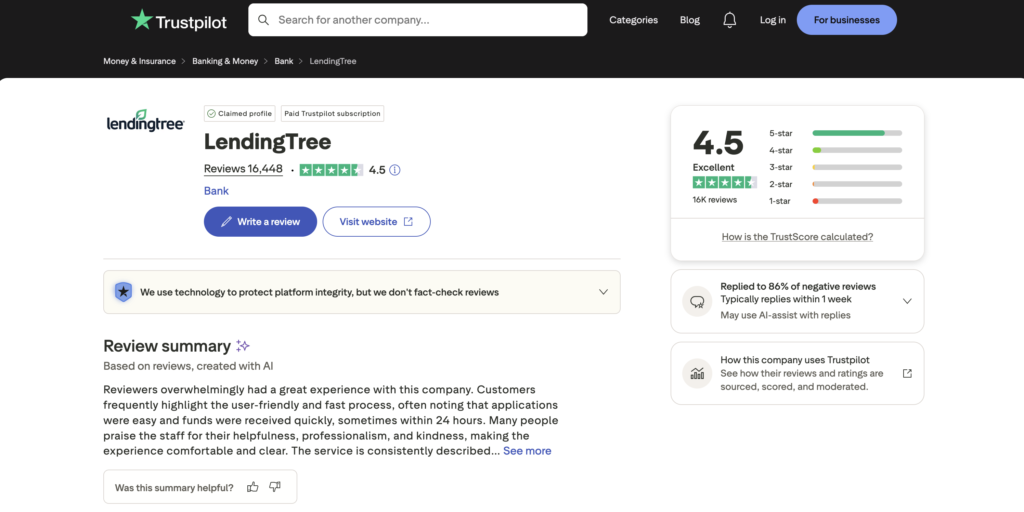This screenshot has height=512, width=1024.
Task: Click the AI sparkle icon next to Review summary
Action: (x=242, y=346)
